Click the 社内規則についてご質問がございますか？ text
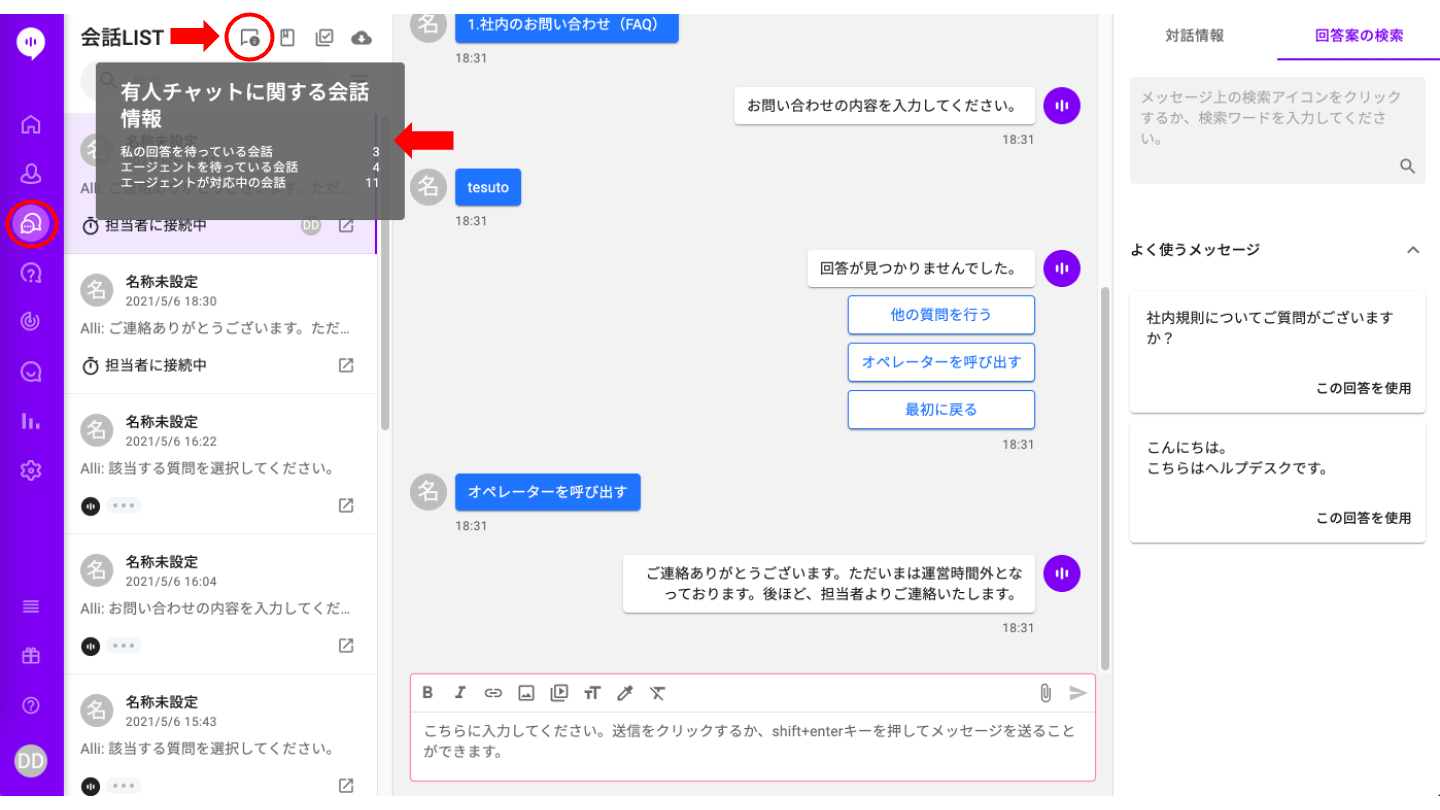The height and width of the screenshot is (810, 1440). [1270, 328]
